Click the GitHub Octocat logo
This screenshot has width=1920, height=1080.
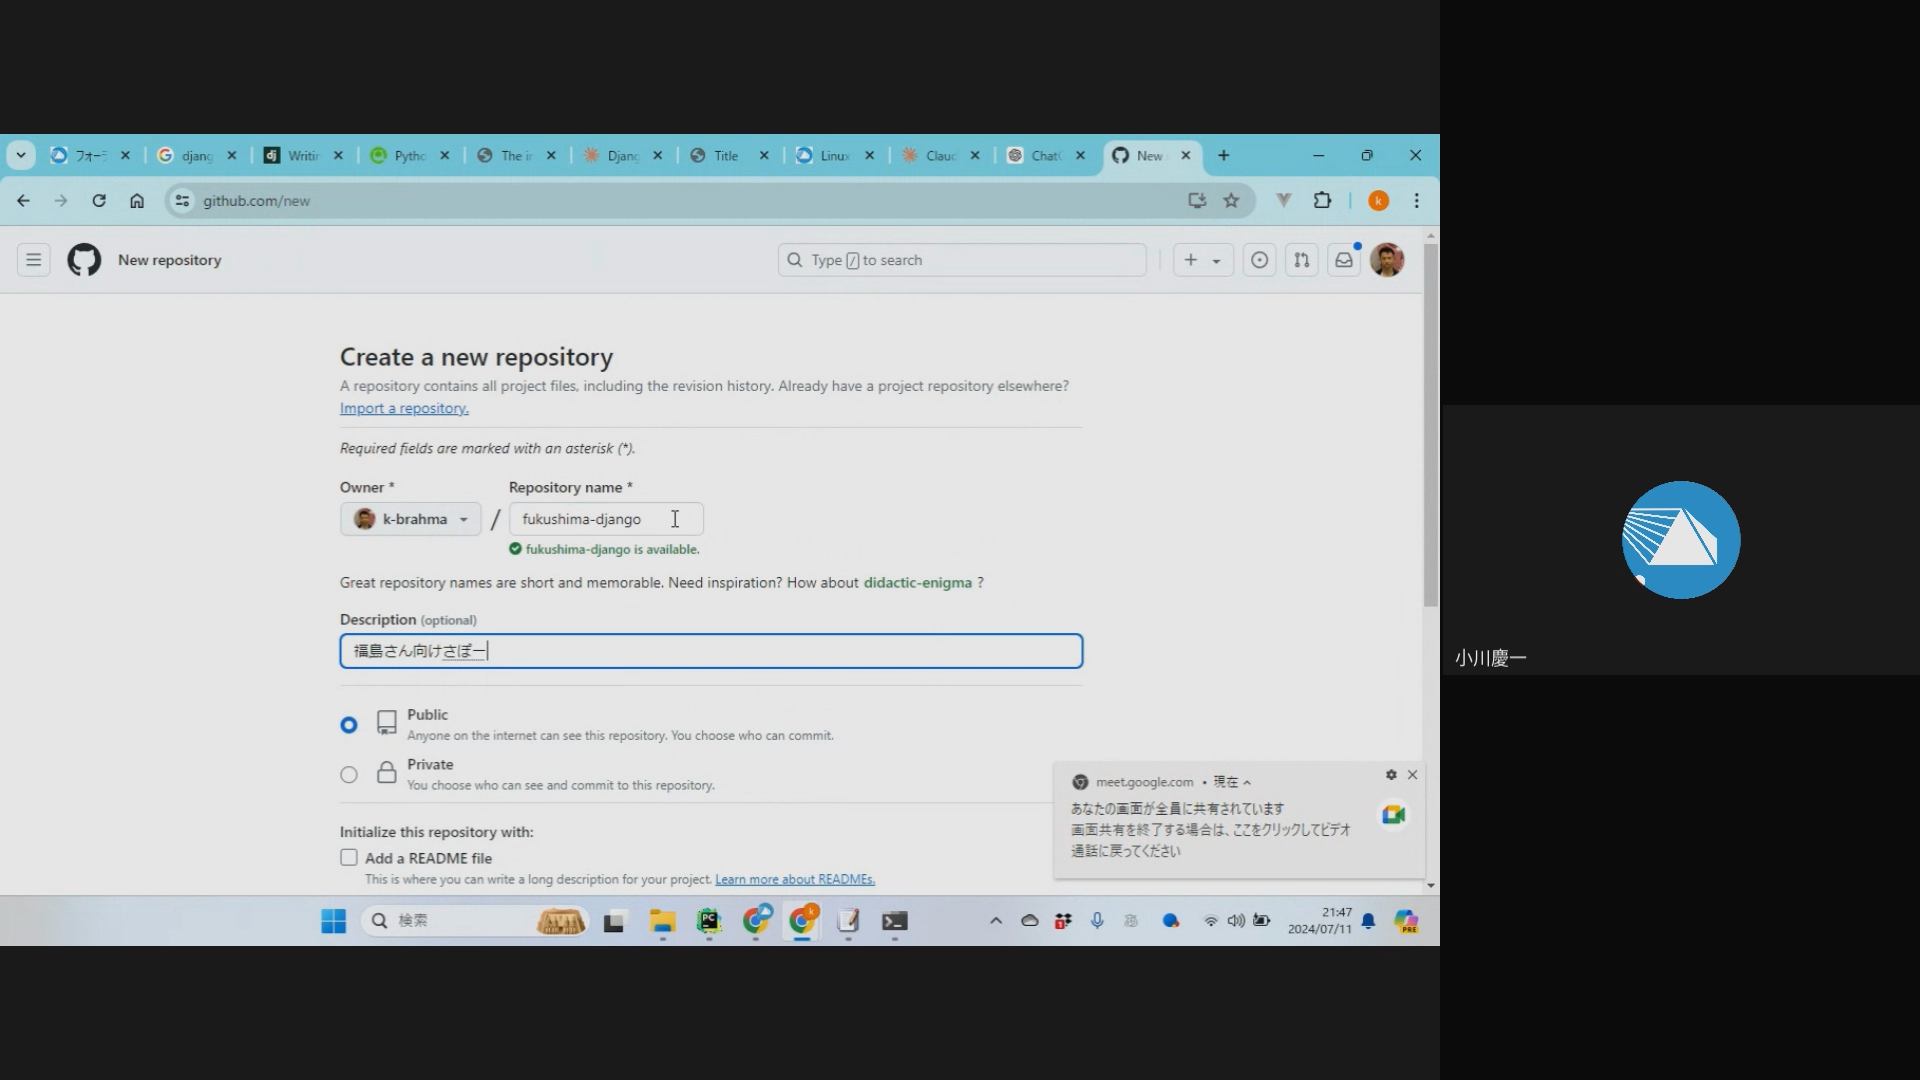point(84,260)
